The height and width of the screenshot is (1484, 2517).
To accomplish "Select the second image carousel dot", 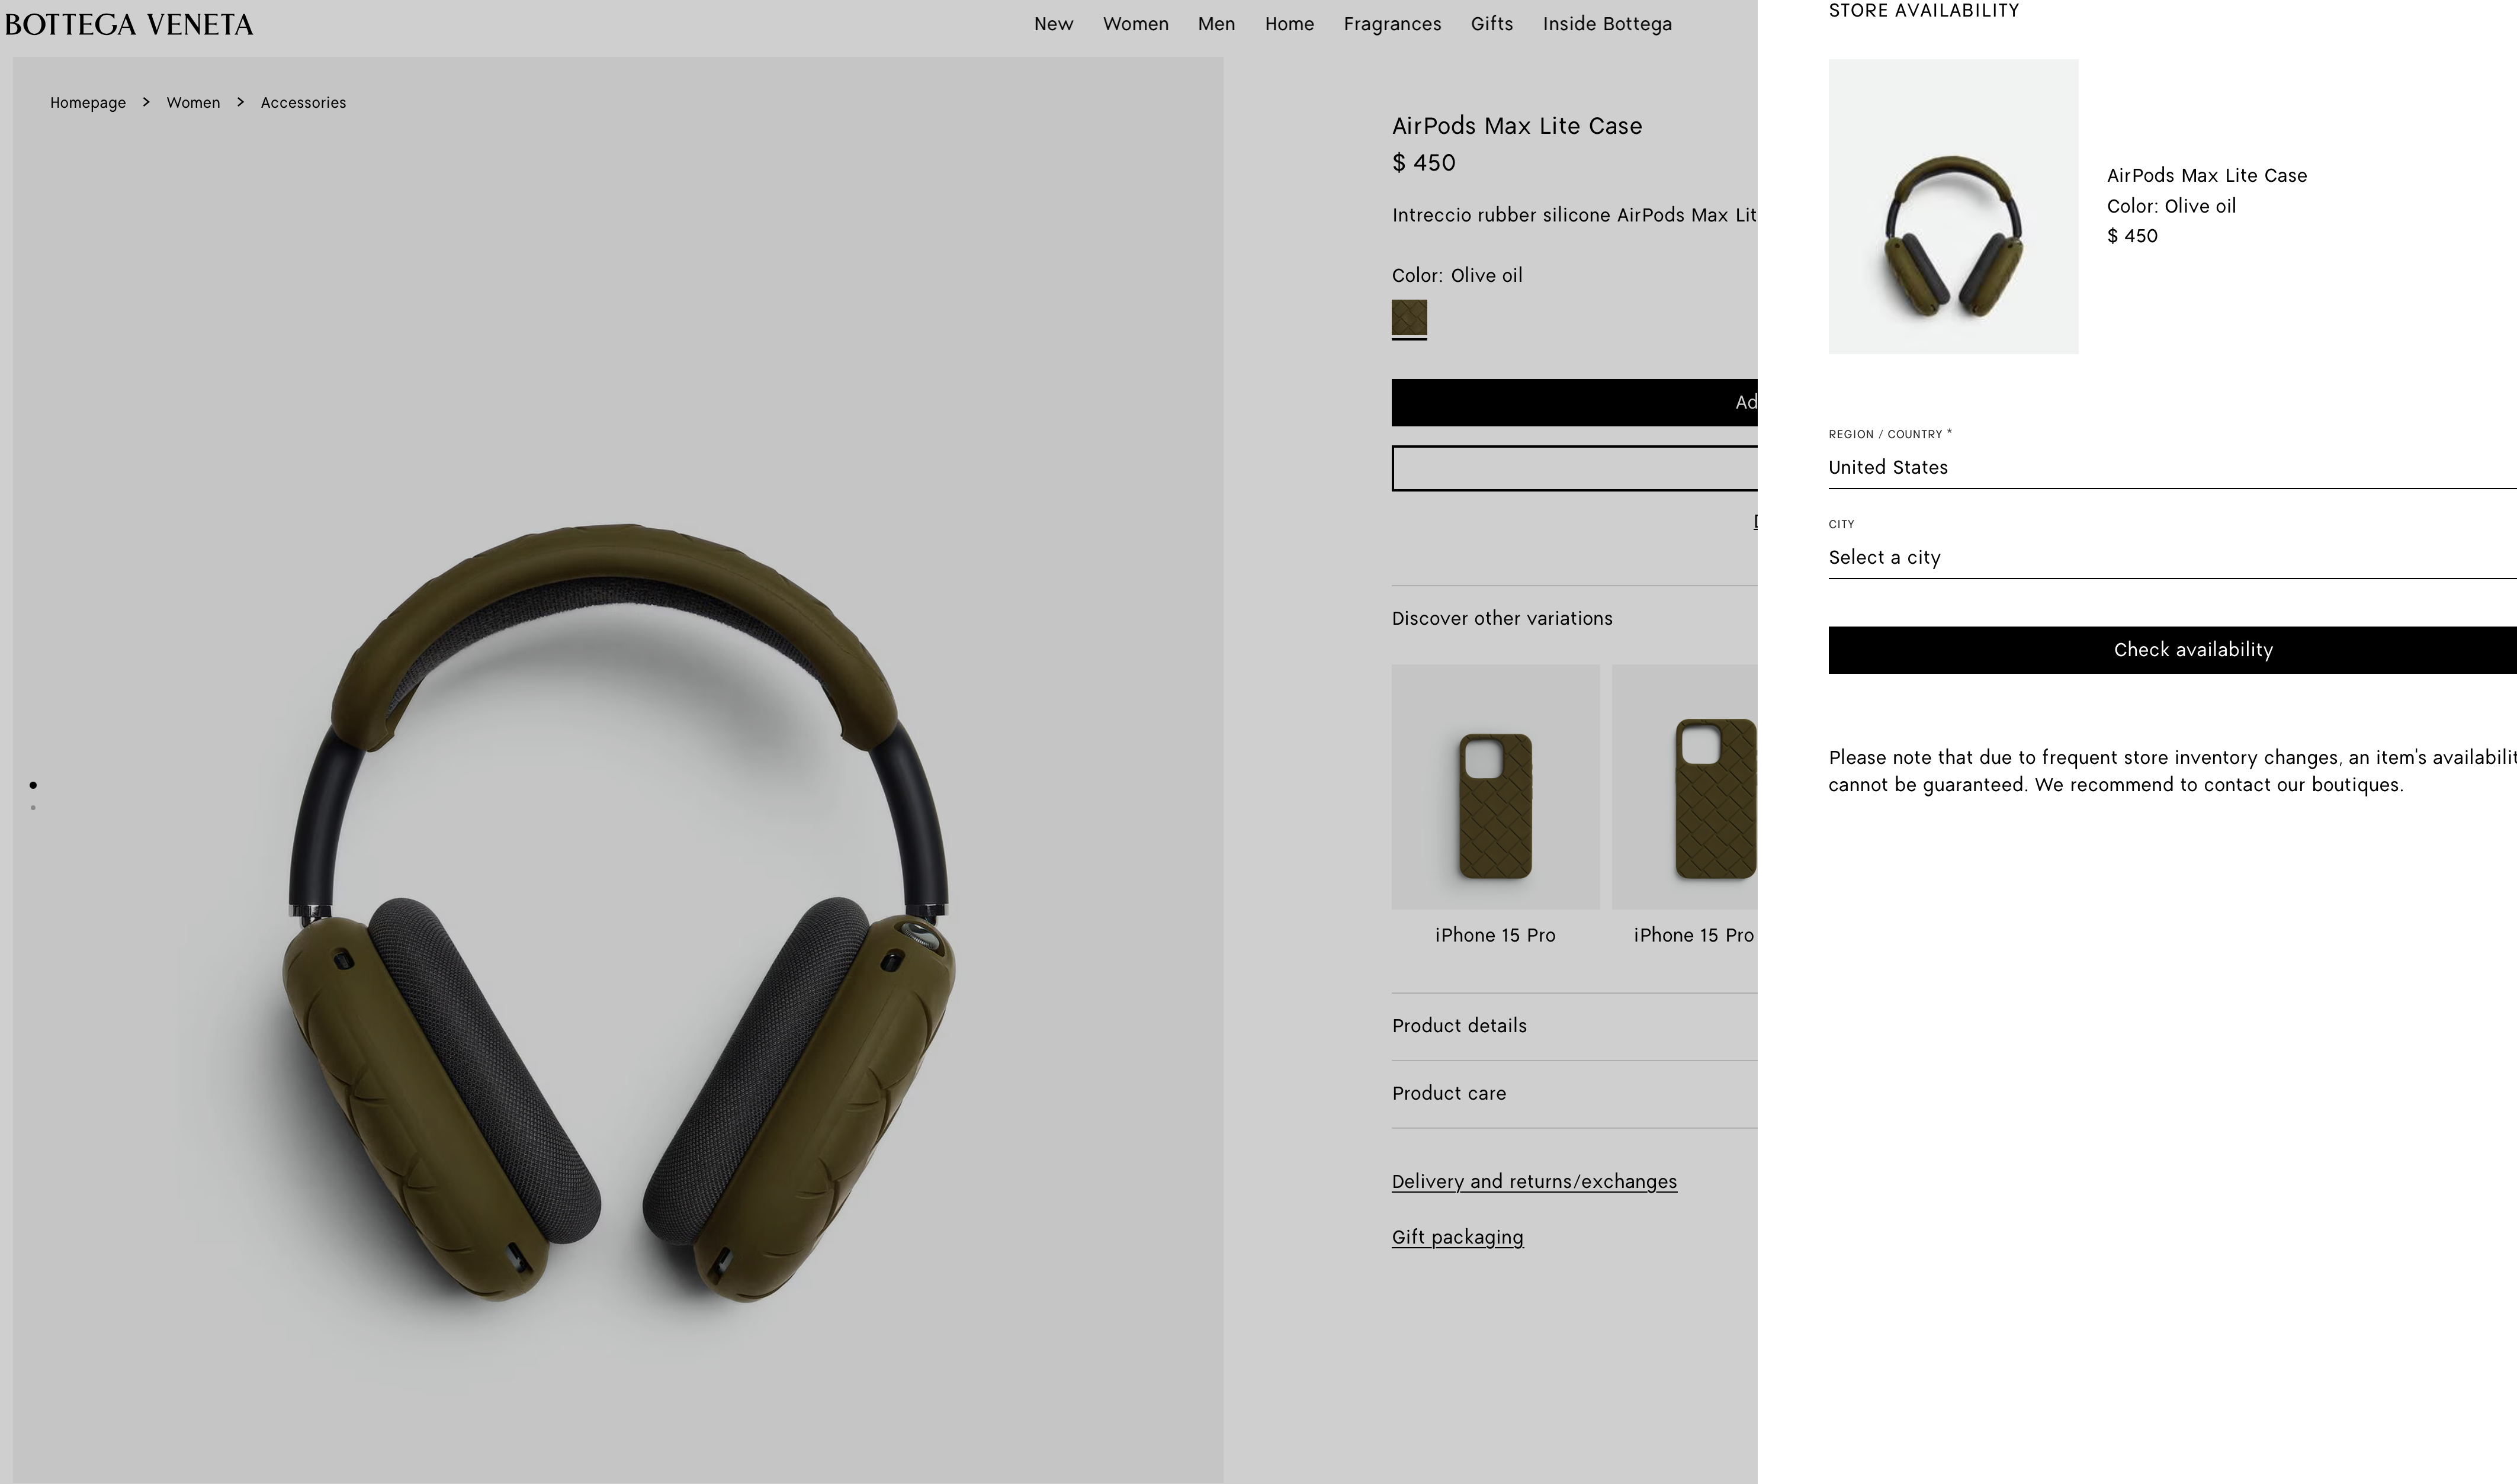I will click(33, 808).
